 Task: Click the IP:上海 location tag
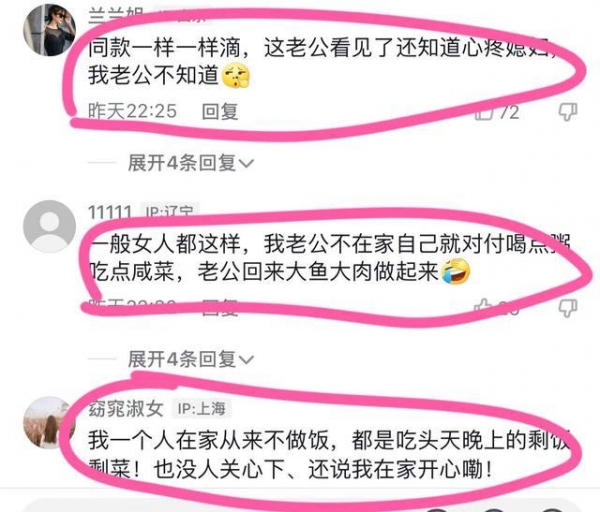202,409
